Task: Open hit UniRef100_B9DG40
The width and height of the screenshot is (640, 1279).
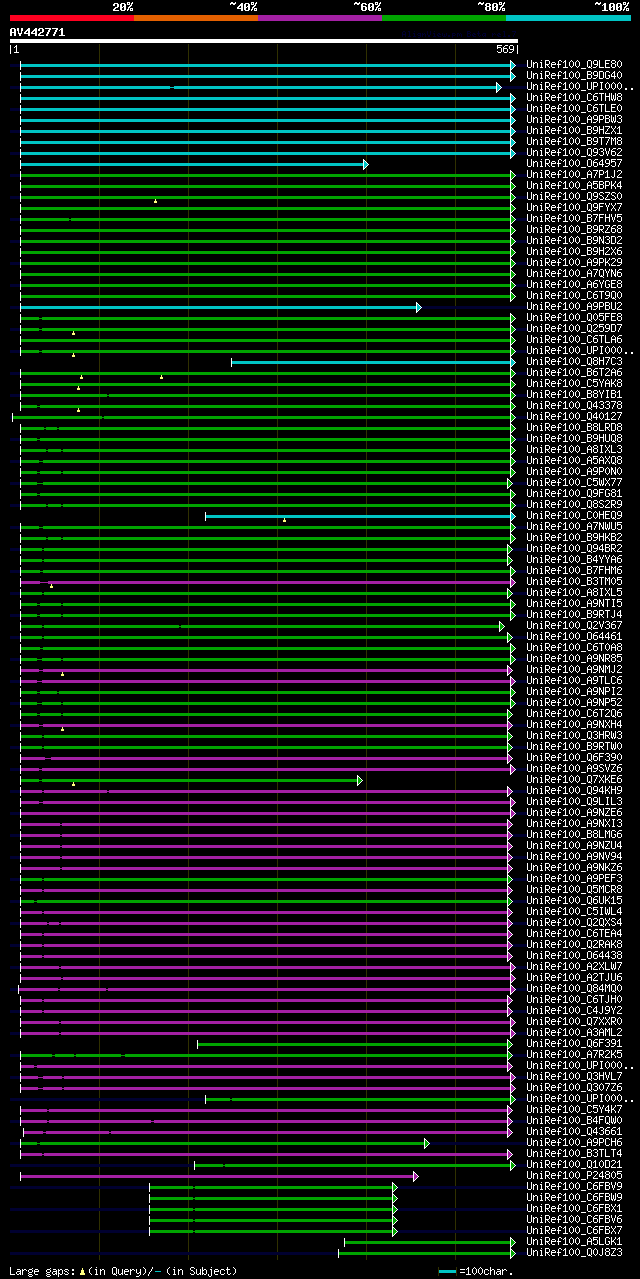Action: click(x=574, y=76)
